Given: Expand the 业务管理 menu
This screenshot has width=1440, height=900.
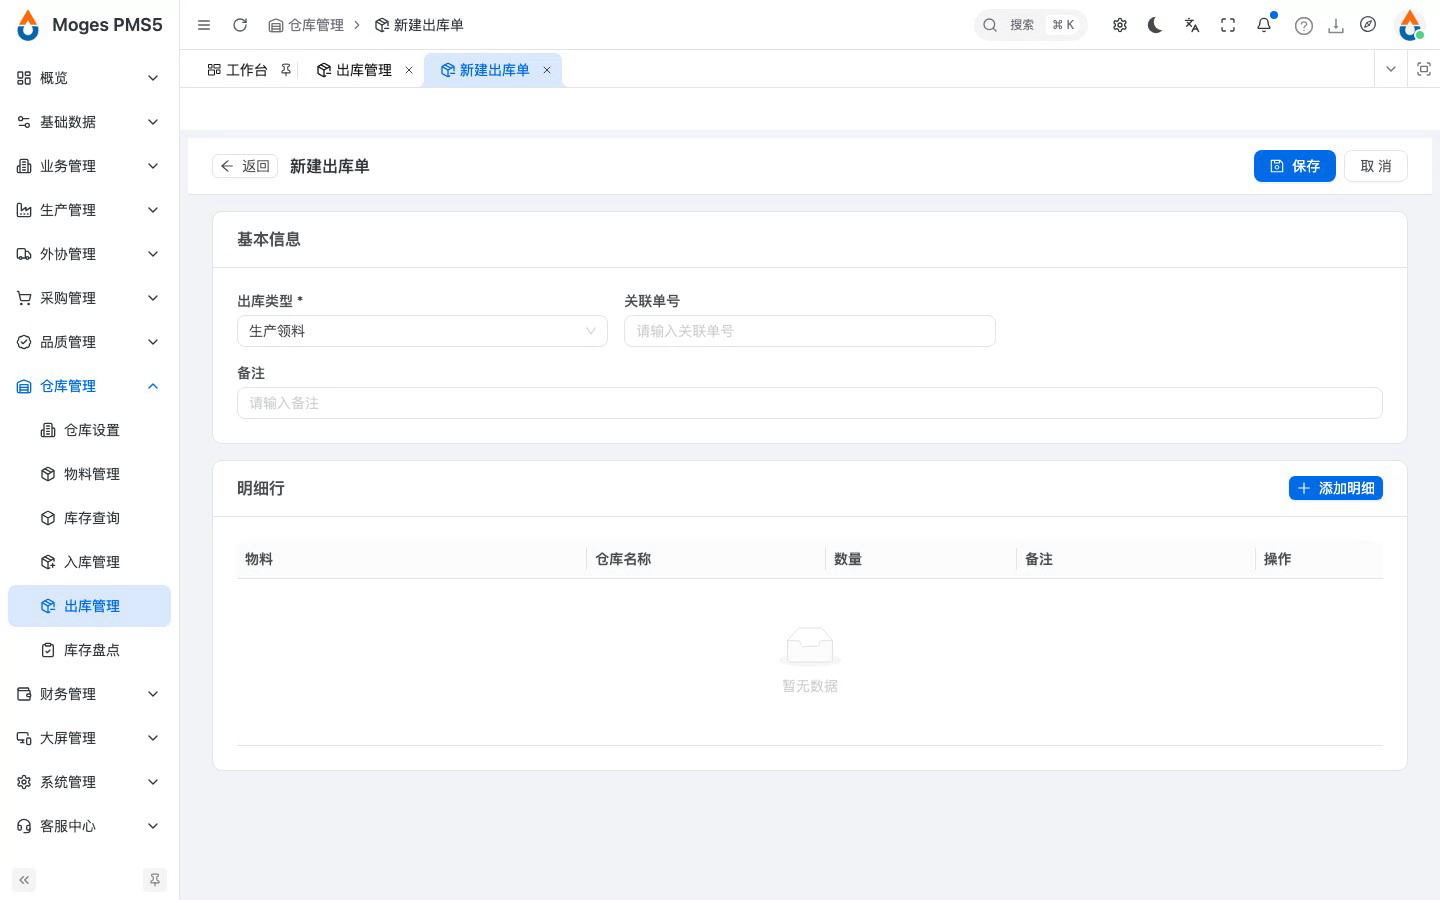Looking at the screenshot, I should click(88, 166).
